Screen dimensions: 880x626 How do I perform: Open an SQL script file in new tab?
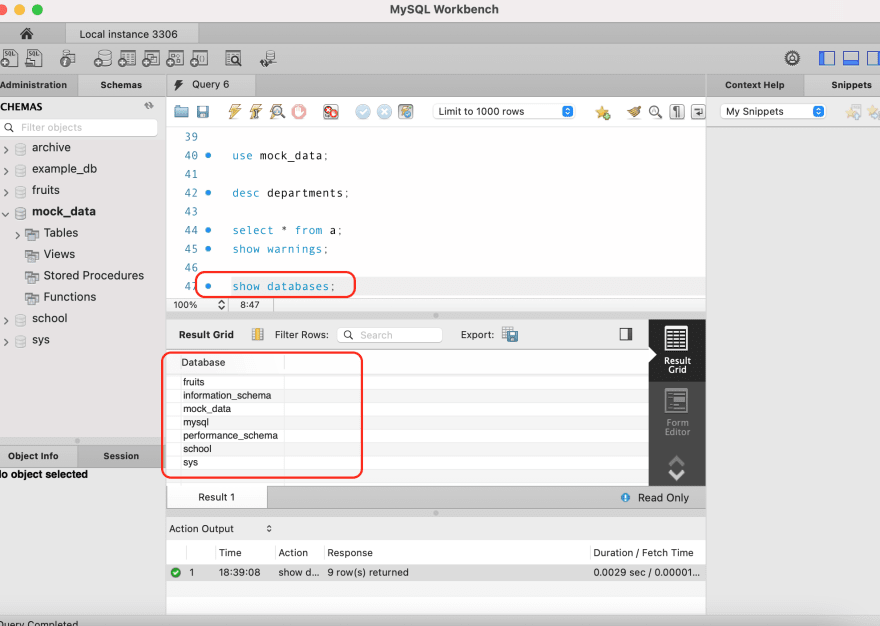click(x=34, y=58)
